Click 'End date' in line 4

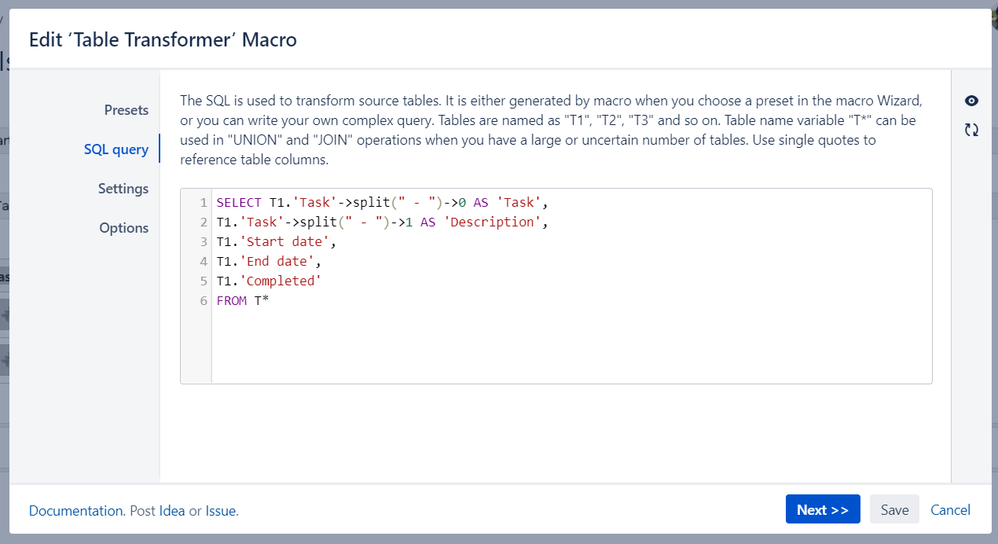click(276, 262)
